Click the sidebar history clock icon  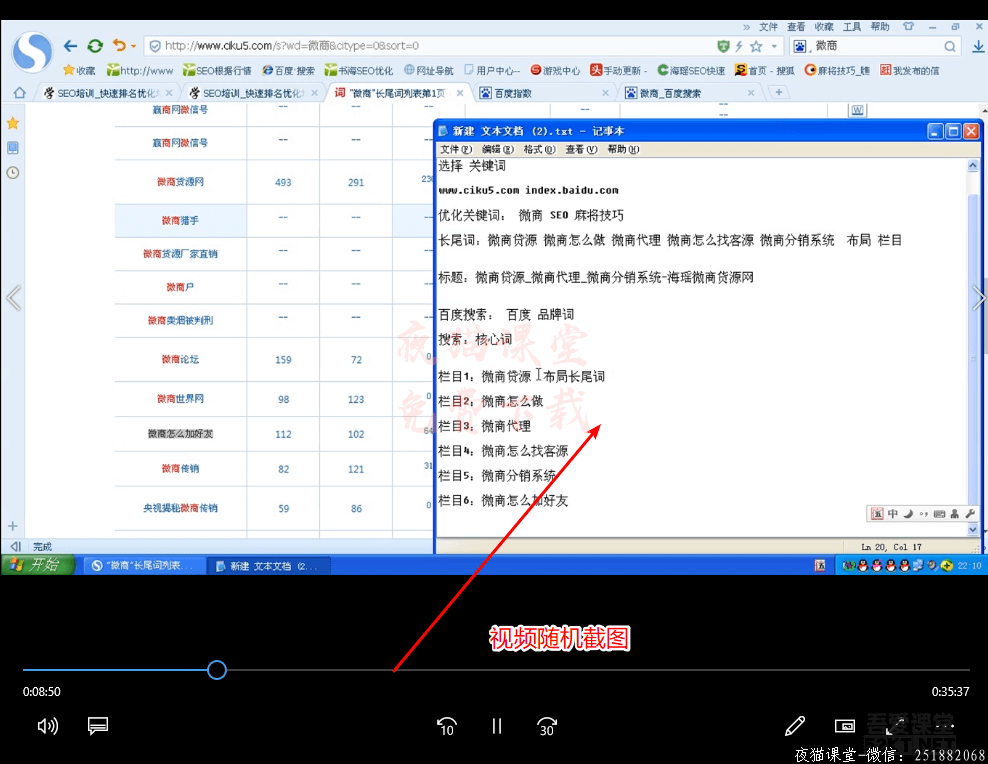13,173
